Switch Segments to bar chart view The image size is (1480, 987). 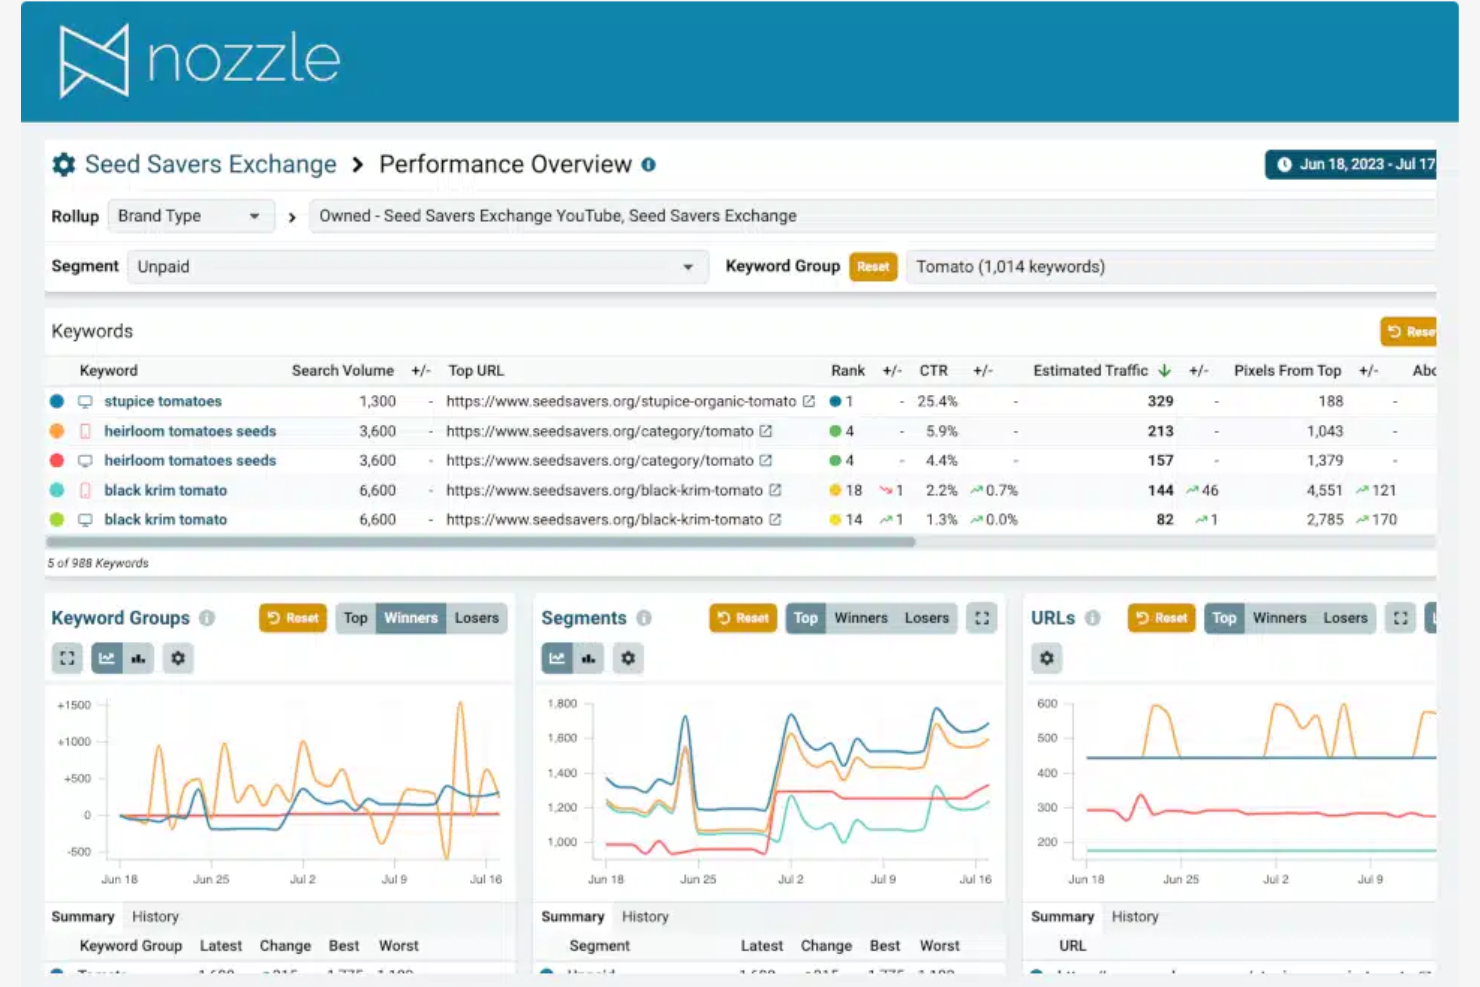588,658
